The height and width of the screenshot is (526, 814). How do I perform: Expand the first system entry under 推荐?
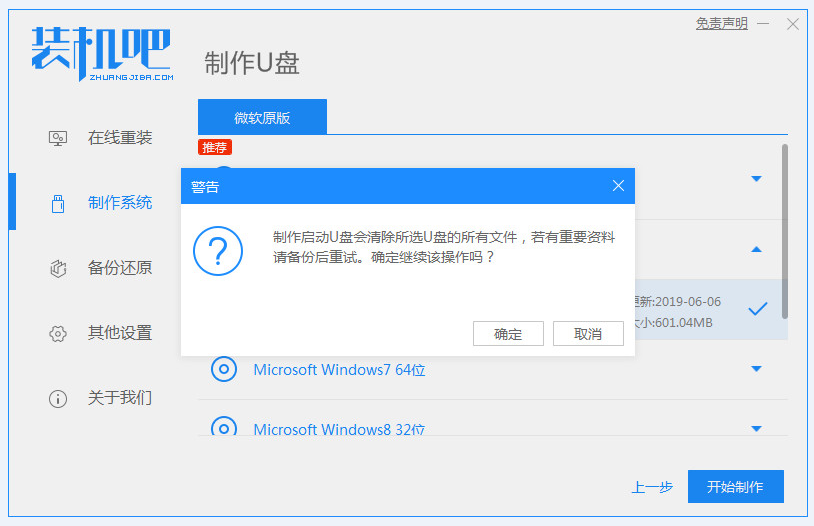click(756, 179)
